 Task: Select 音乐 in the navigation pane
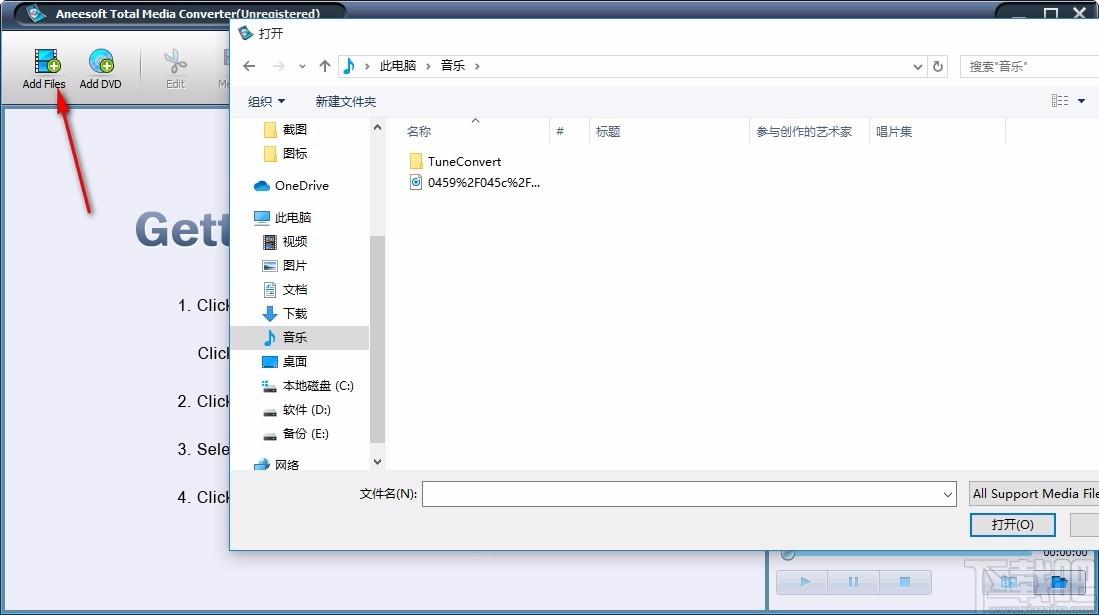coord(299,337)
